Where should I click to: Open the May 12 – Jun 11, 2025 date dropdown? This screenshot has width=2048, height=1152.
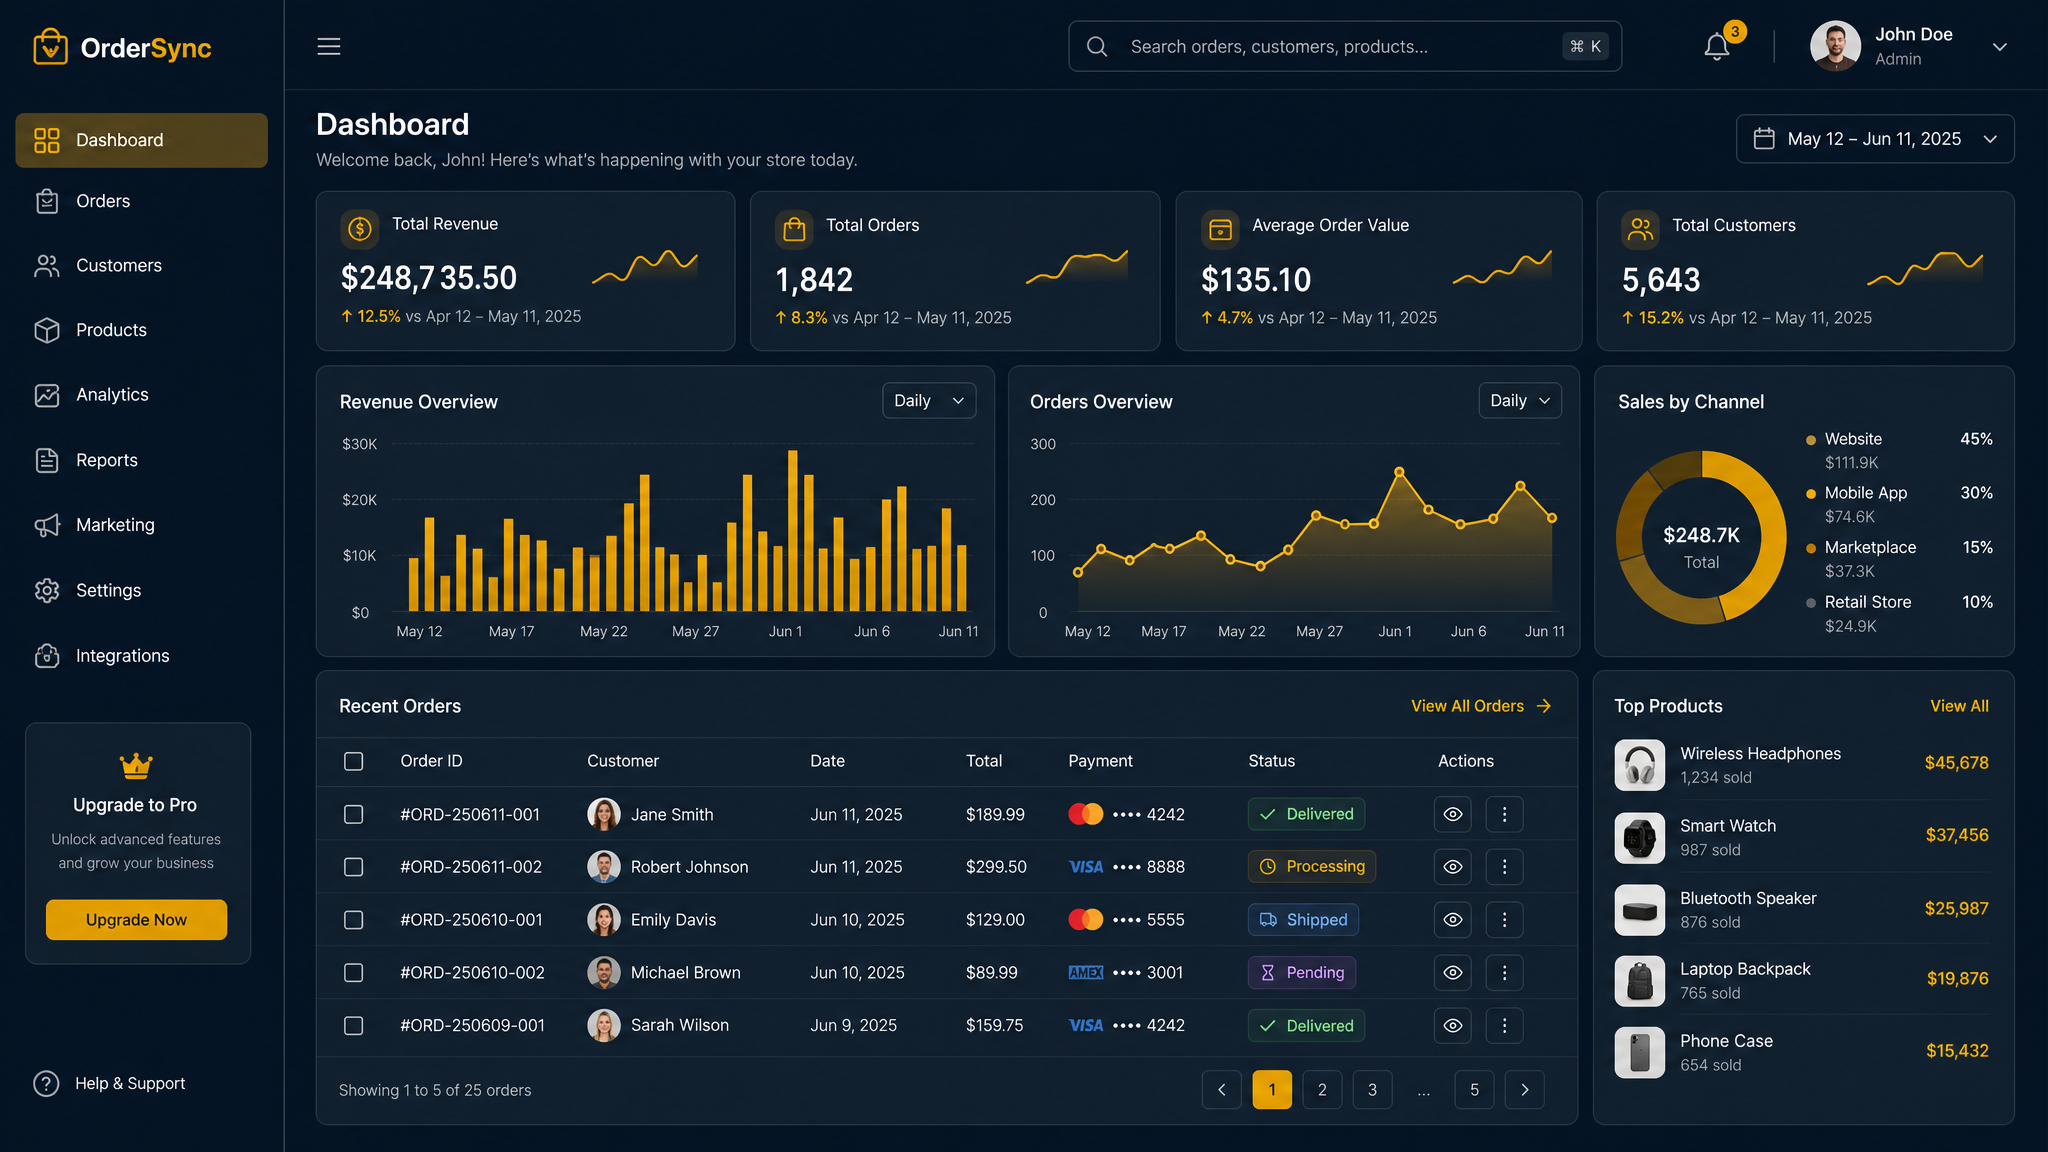pos(1875,139)
